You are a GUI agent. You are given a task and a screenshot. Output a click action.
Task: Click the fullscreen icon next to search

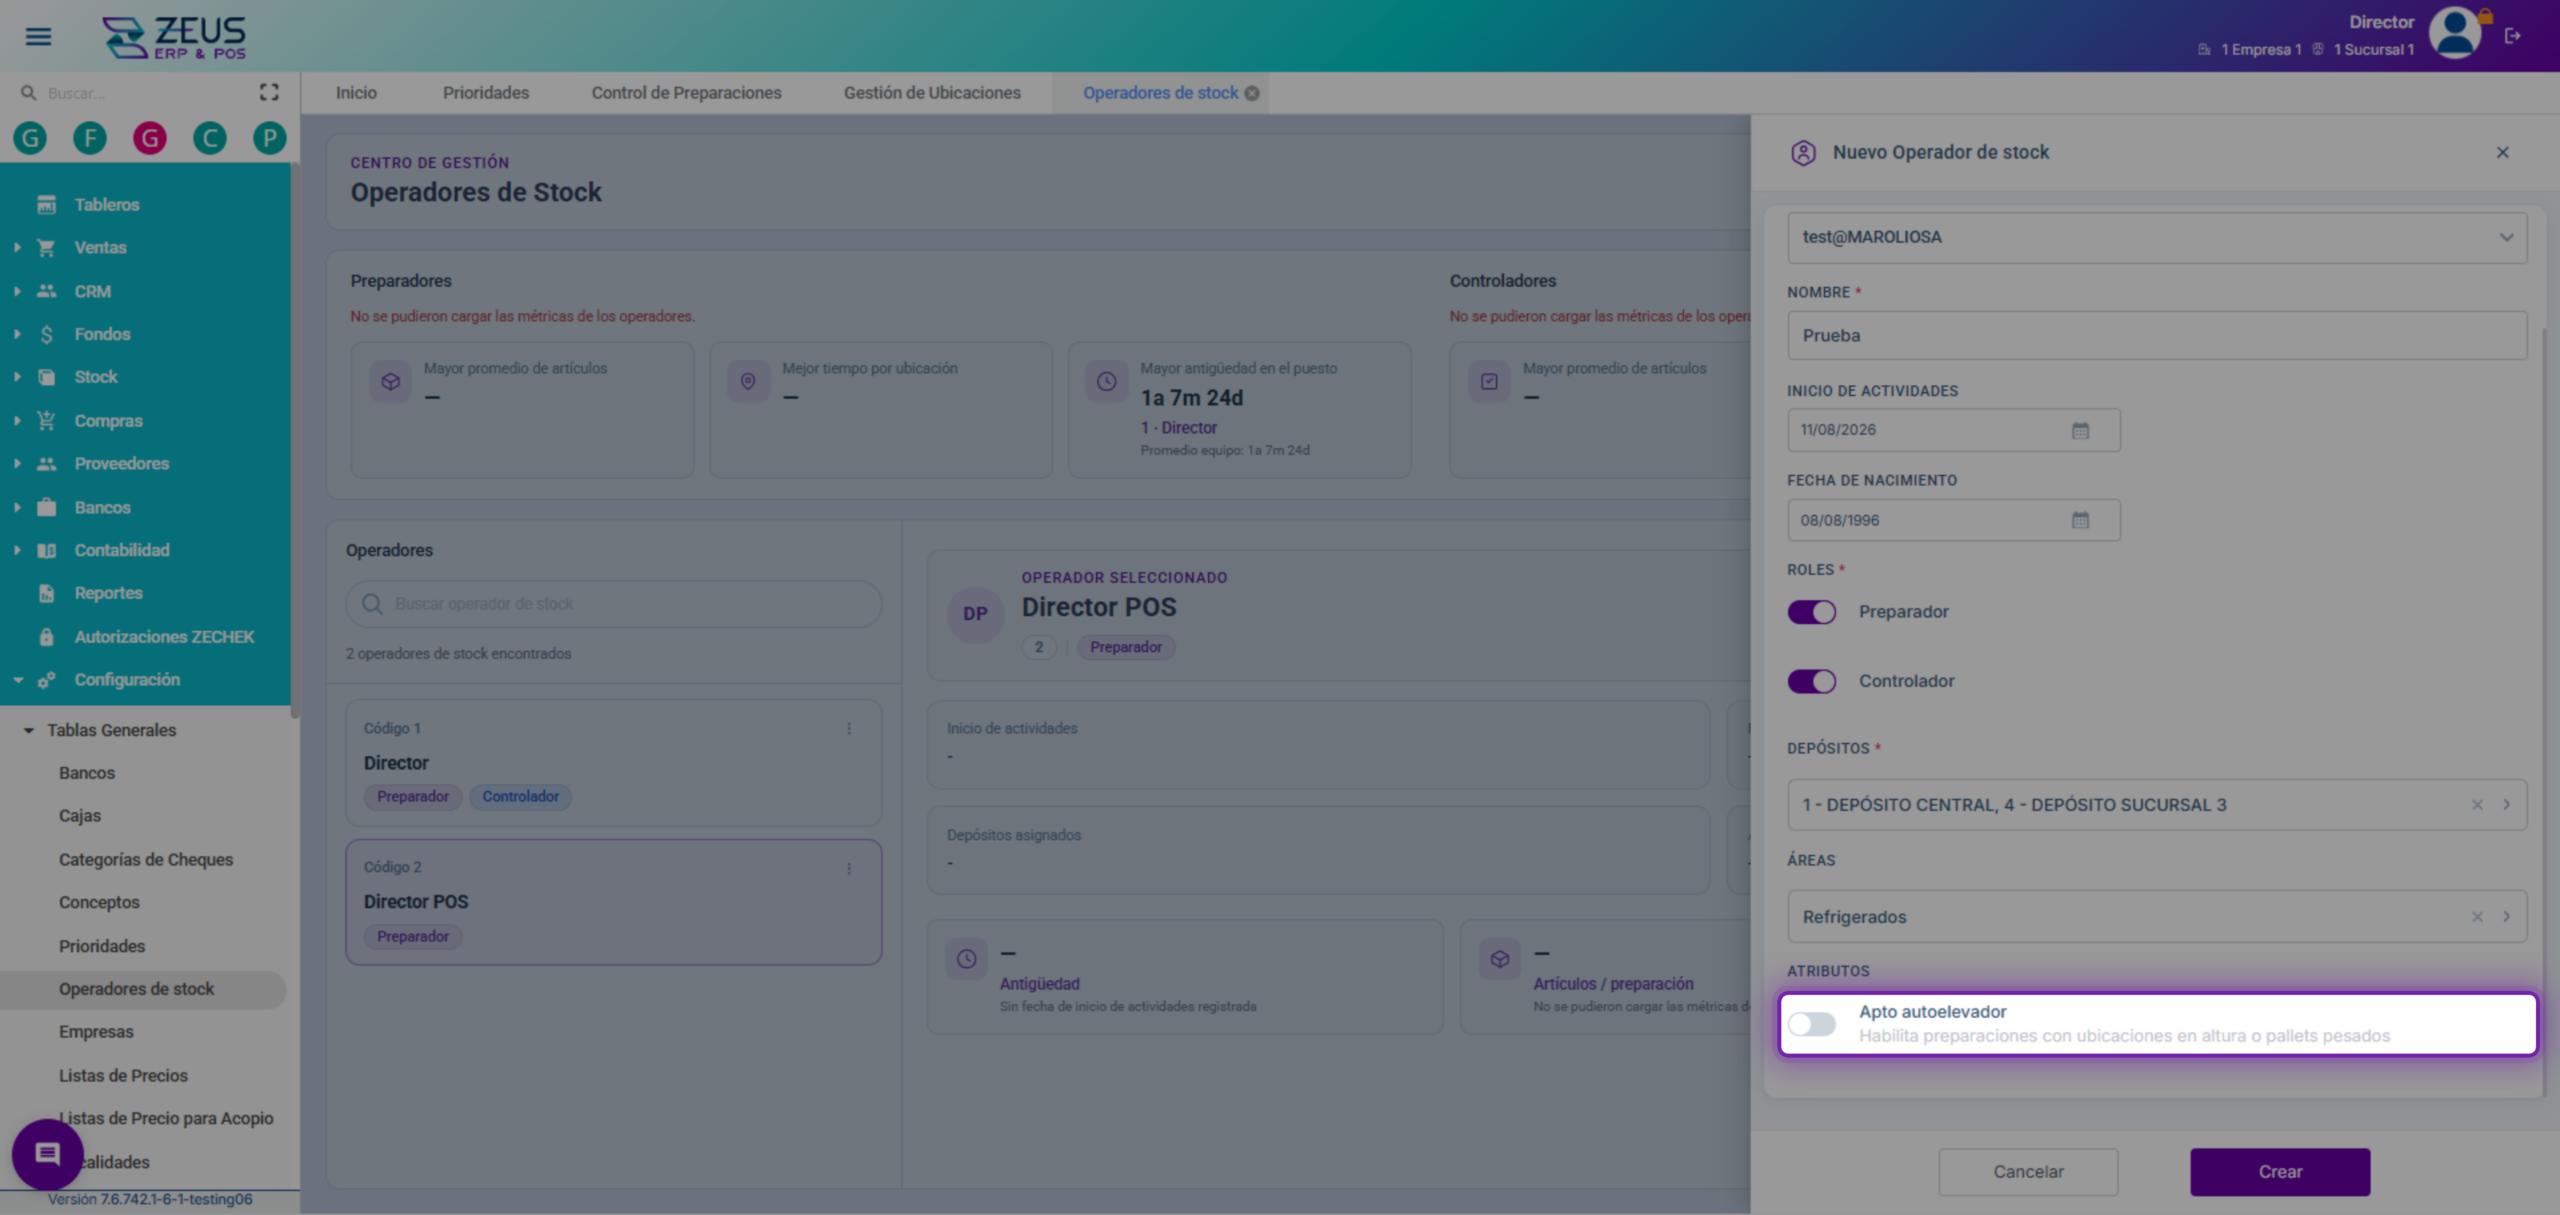(269, 92)
